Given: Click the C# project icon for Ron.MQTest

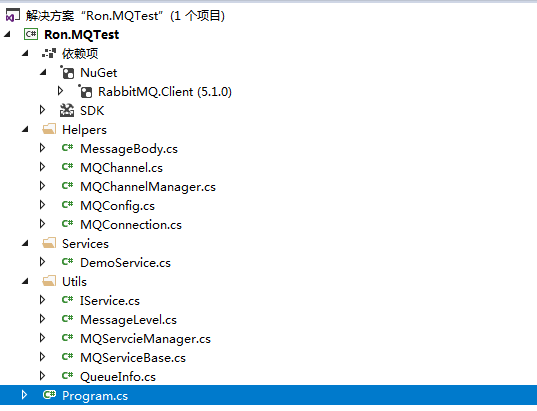Looking at the screenshot, I should 31,34.
